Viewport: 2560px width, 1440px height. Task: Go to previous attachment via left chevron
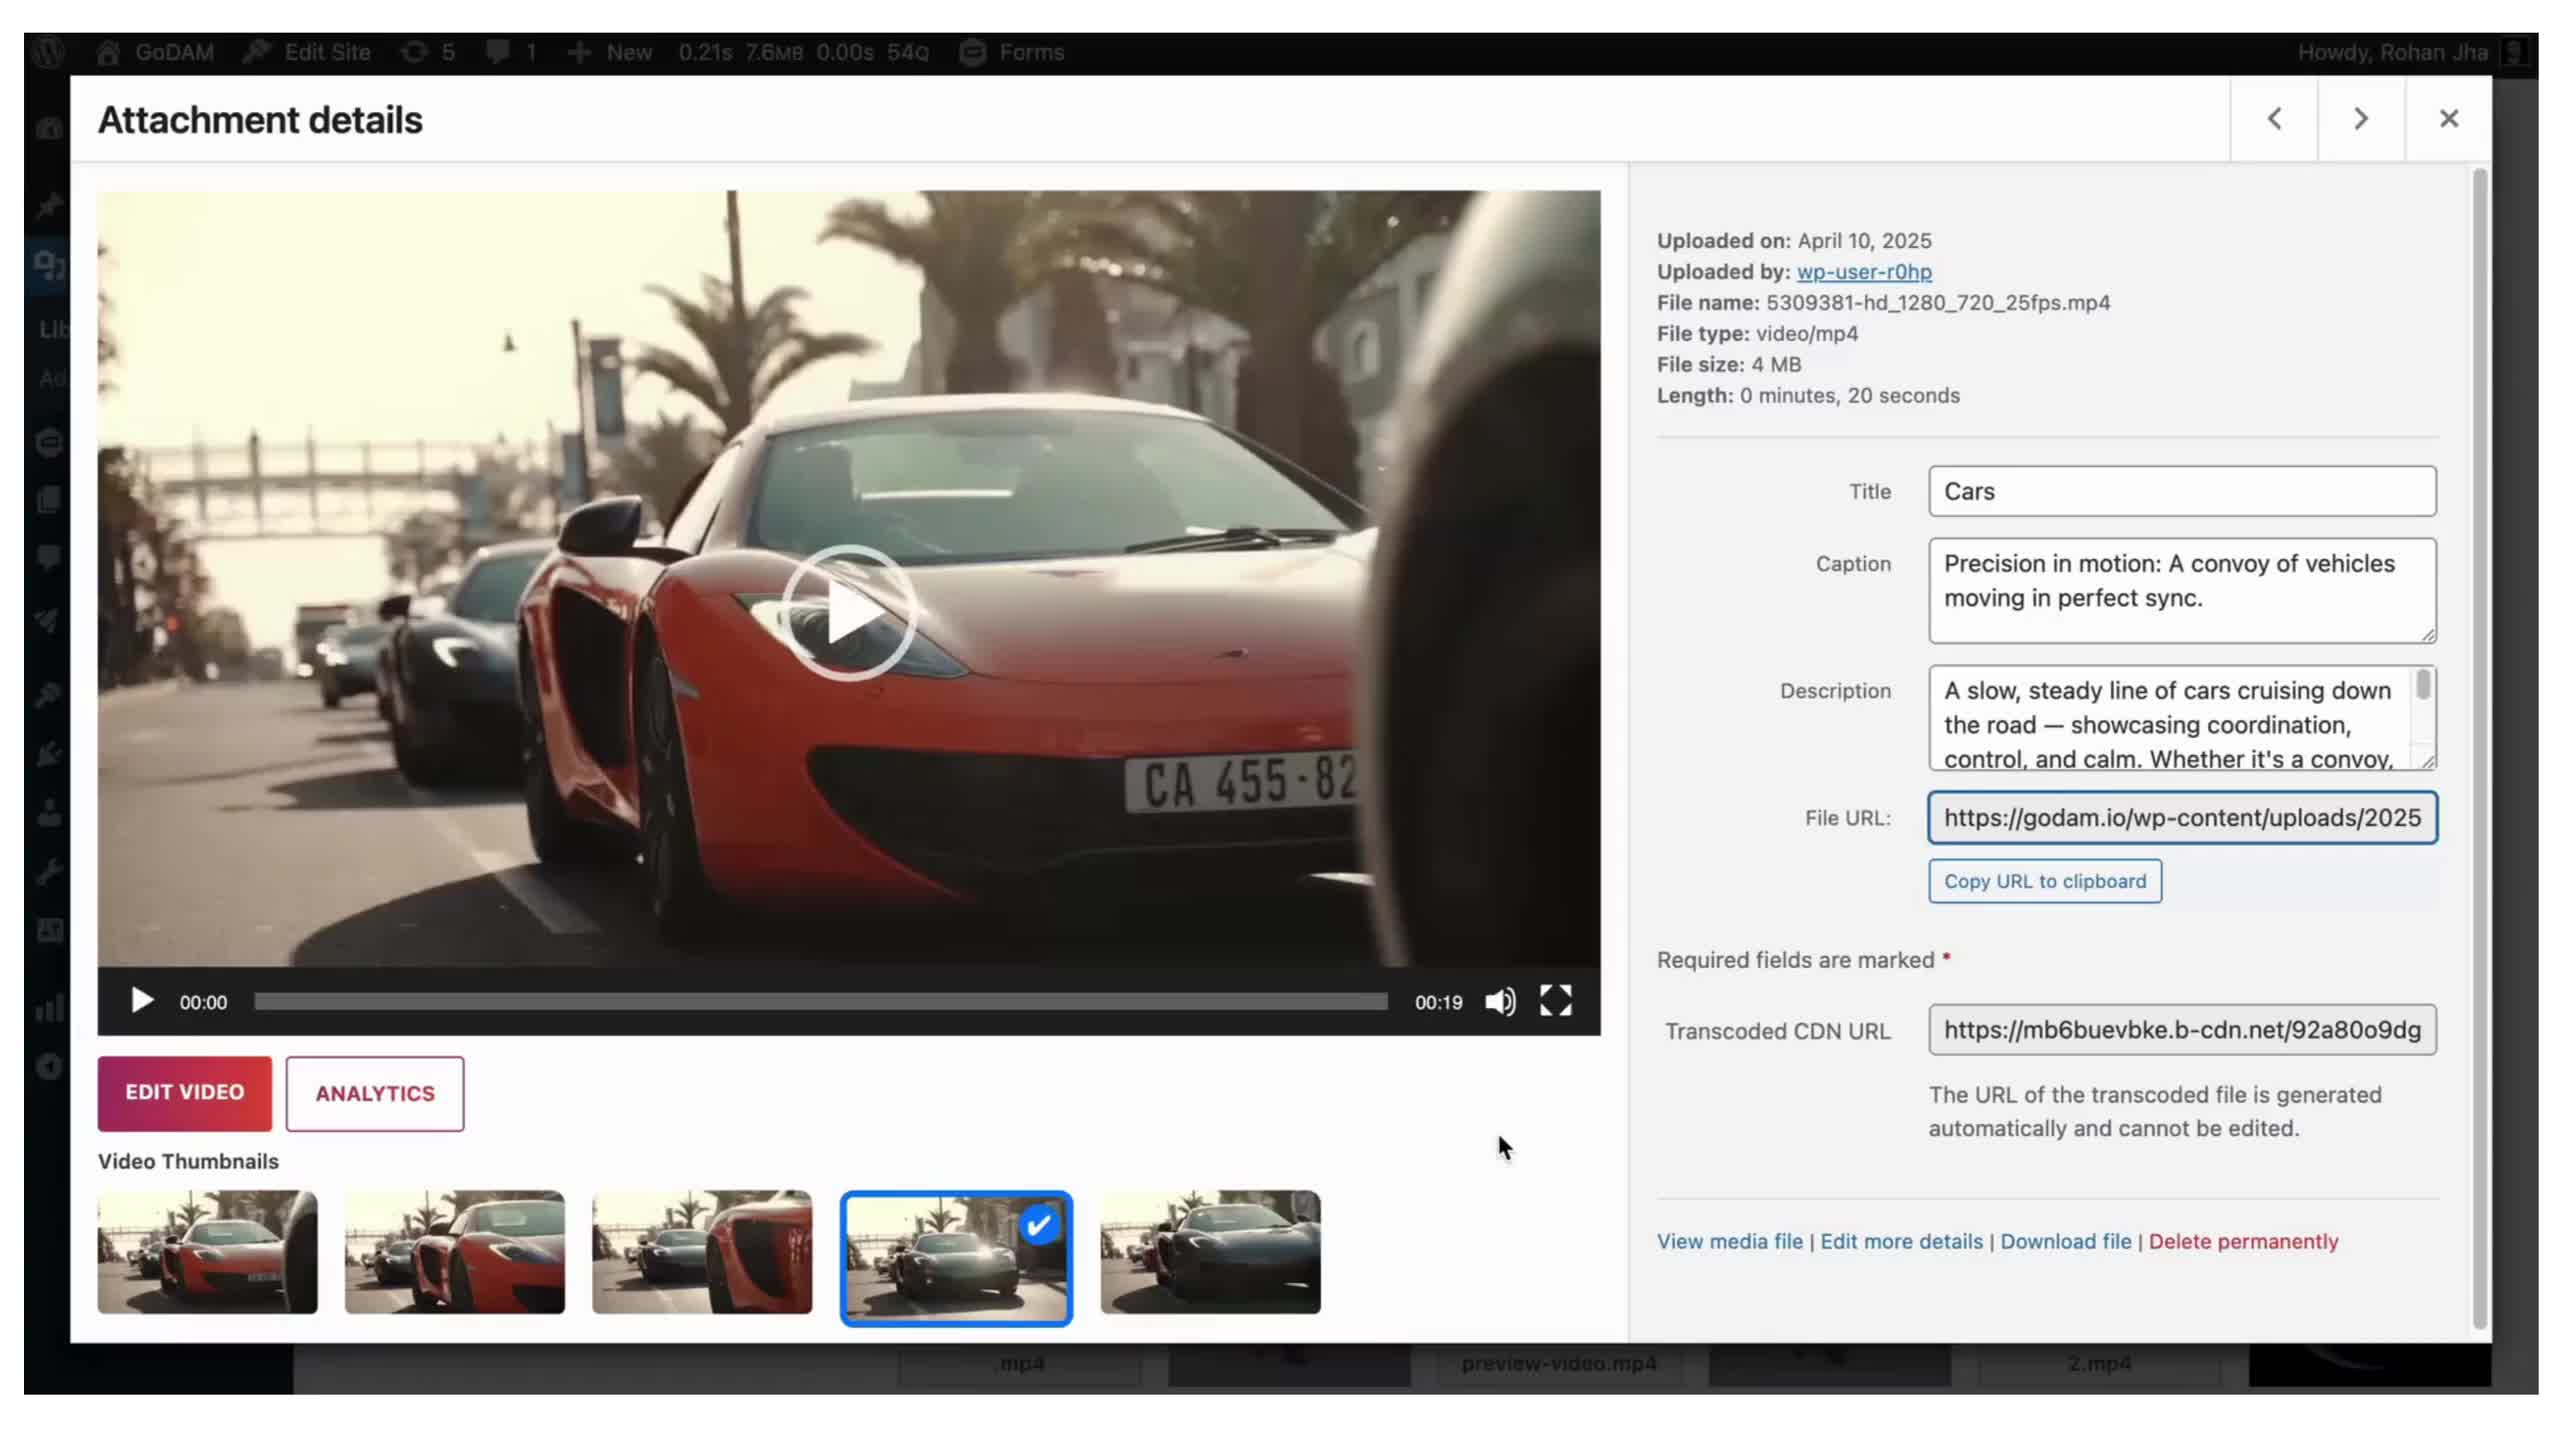pos(2274,118)
